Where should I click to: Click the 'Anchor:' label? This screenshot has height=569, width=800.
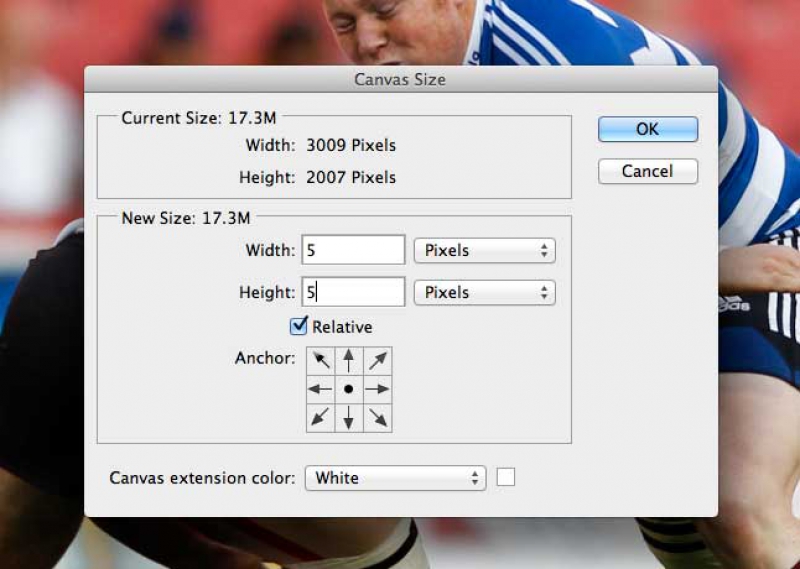click(265, 358)
